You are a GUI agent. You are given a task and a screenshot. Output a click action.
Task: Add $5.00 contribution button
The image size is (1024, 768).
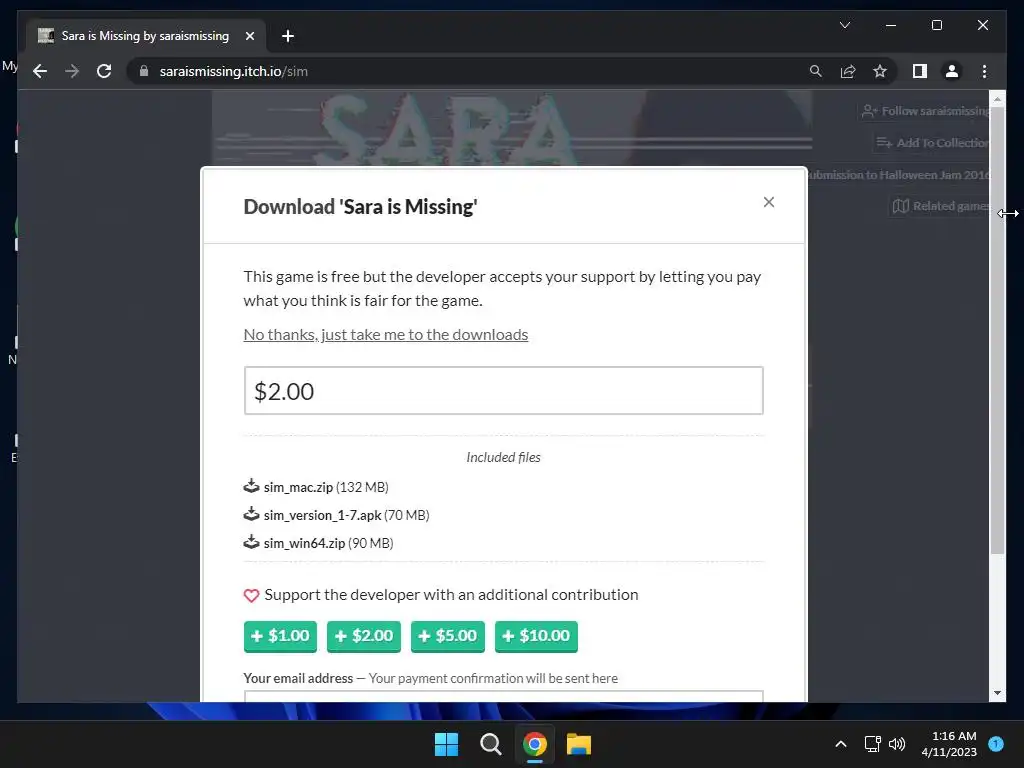click(x=447, y=636)
